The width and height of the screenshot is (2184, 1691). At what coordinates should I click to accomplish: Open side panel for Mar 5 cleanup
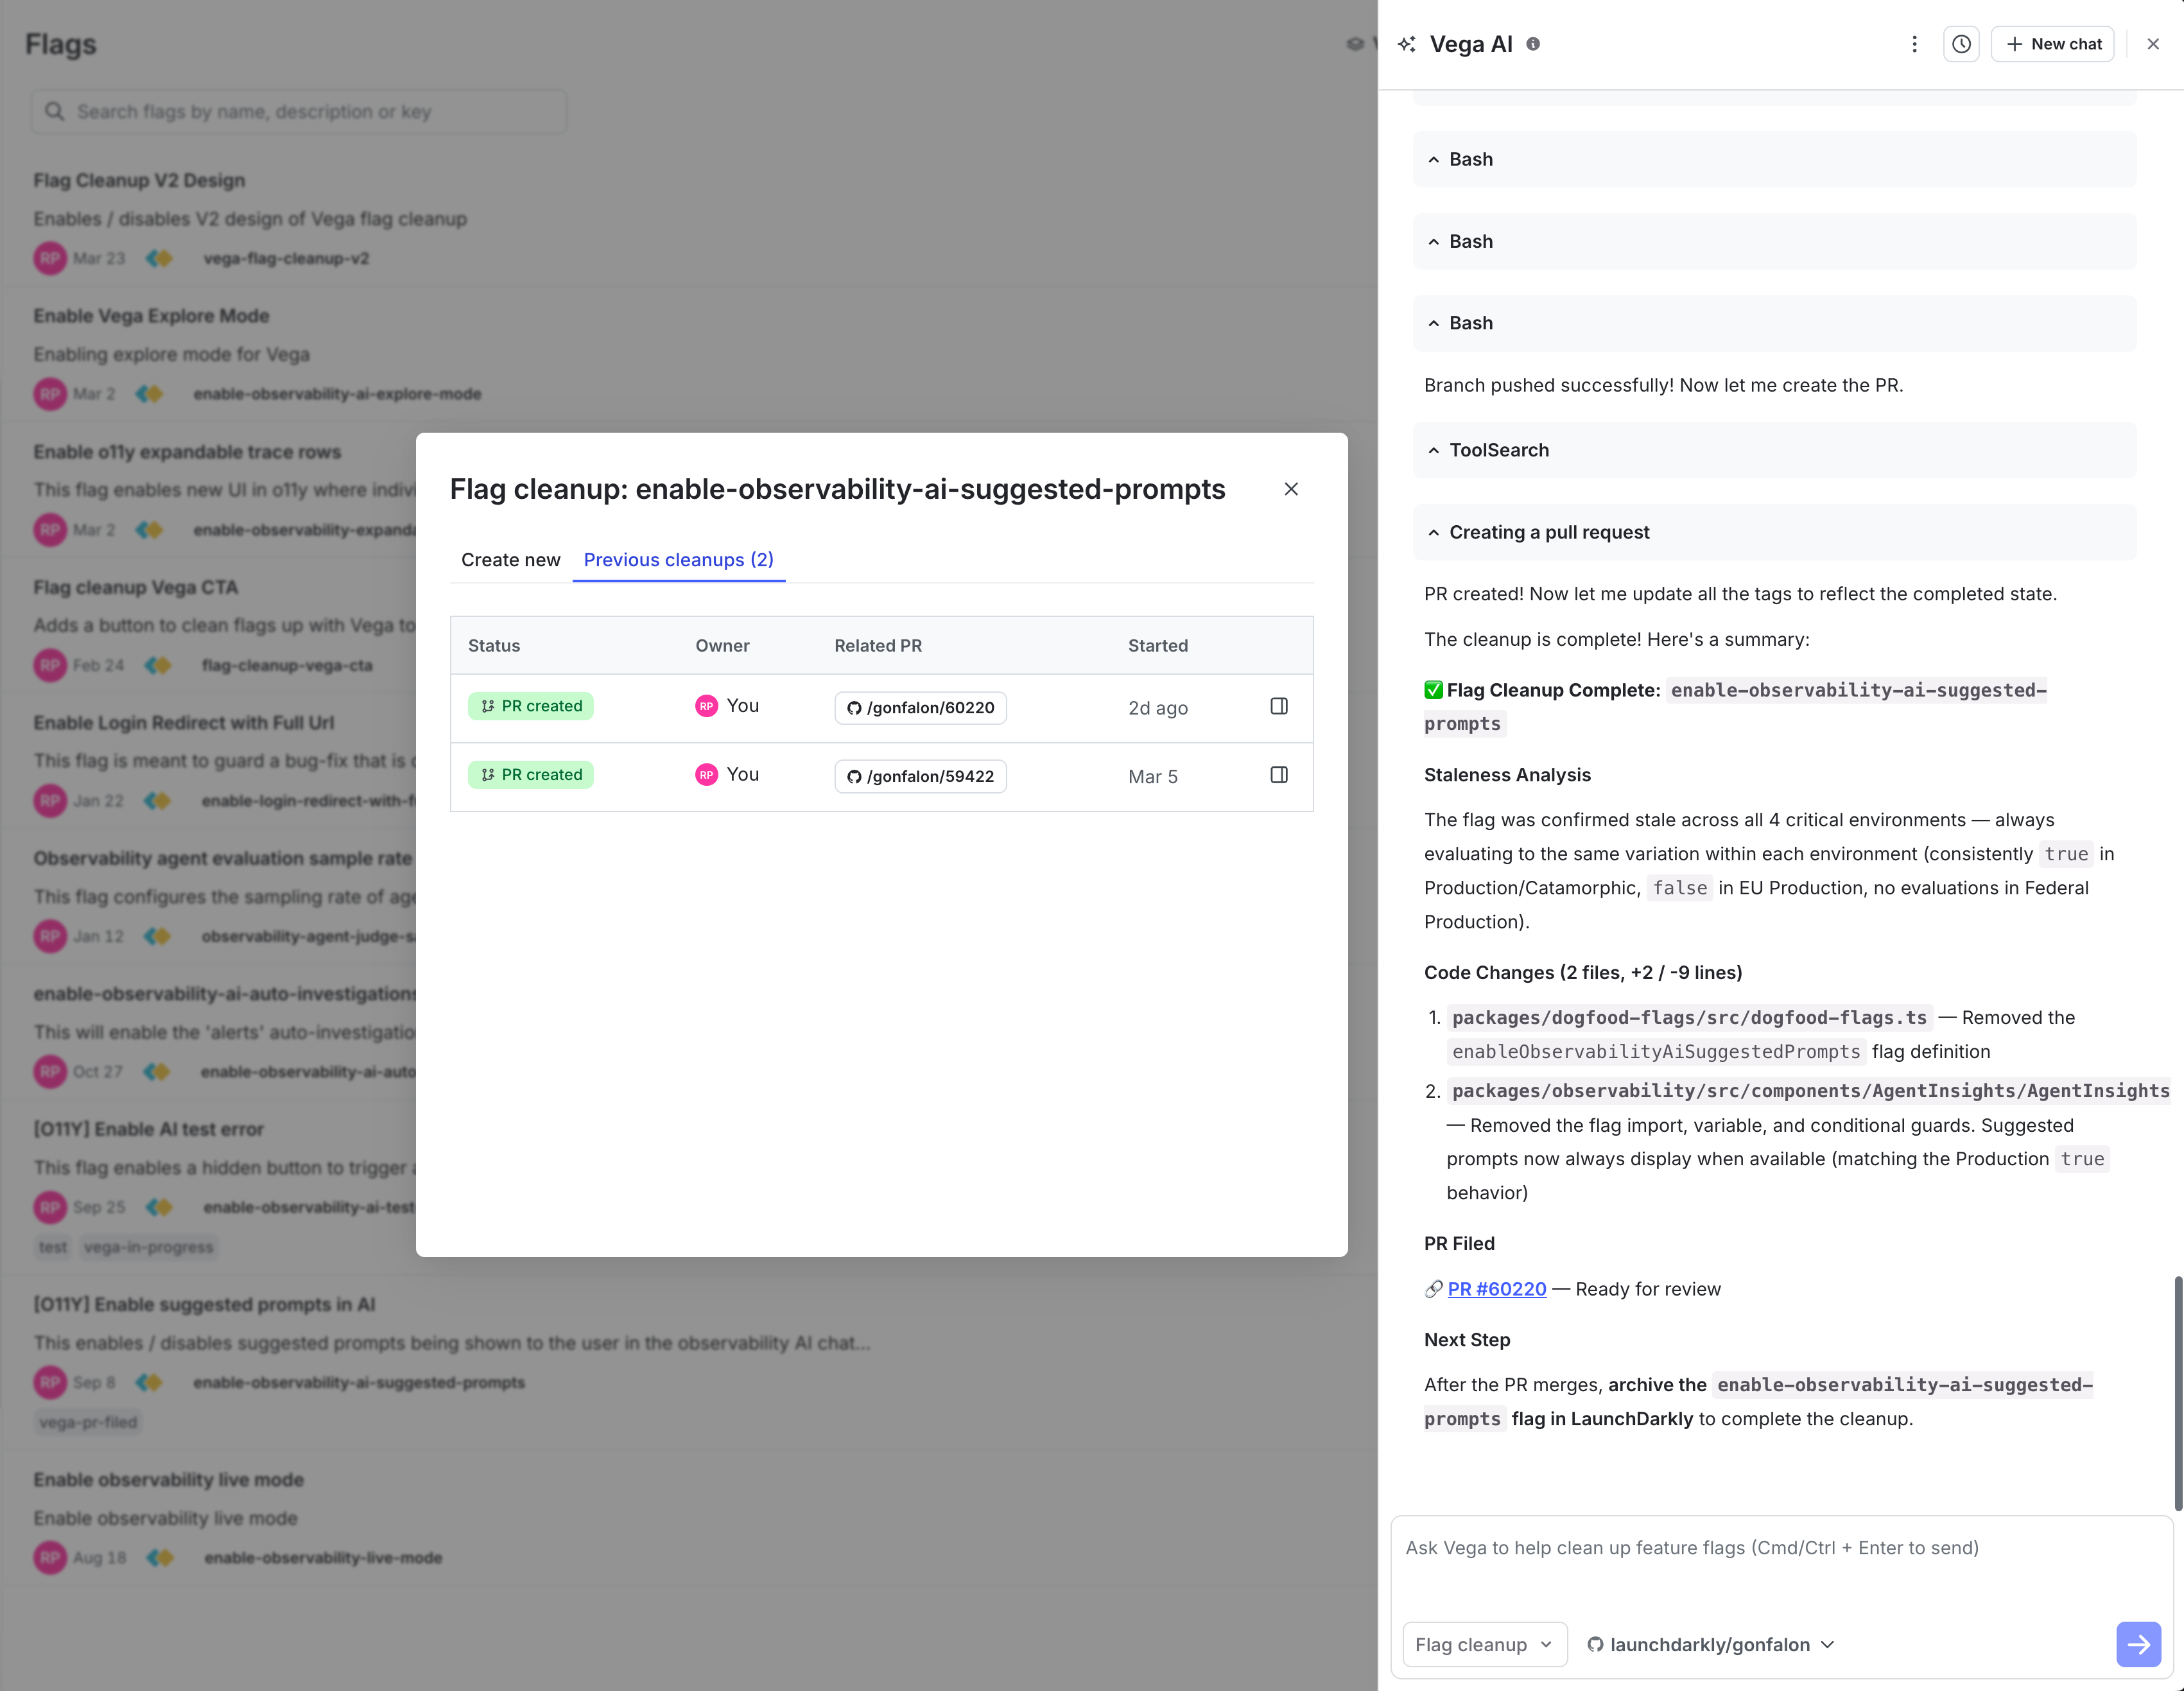(1278, 775)
